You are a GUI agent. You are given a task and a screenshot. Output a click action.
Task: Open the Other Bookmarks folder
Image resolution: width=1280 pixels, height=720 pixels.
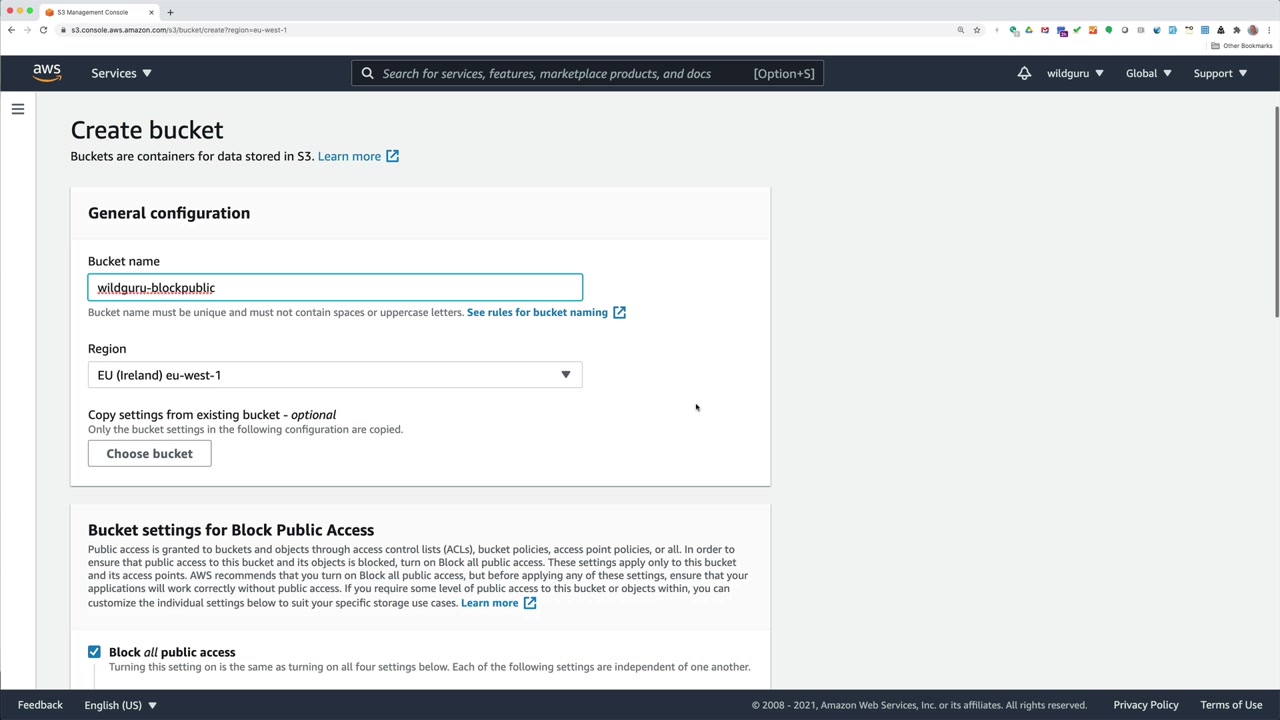point(1242,46)
